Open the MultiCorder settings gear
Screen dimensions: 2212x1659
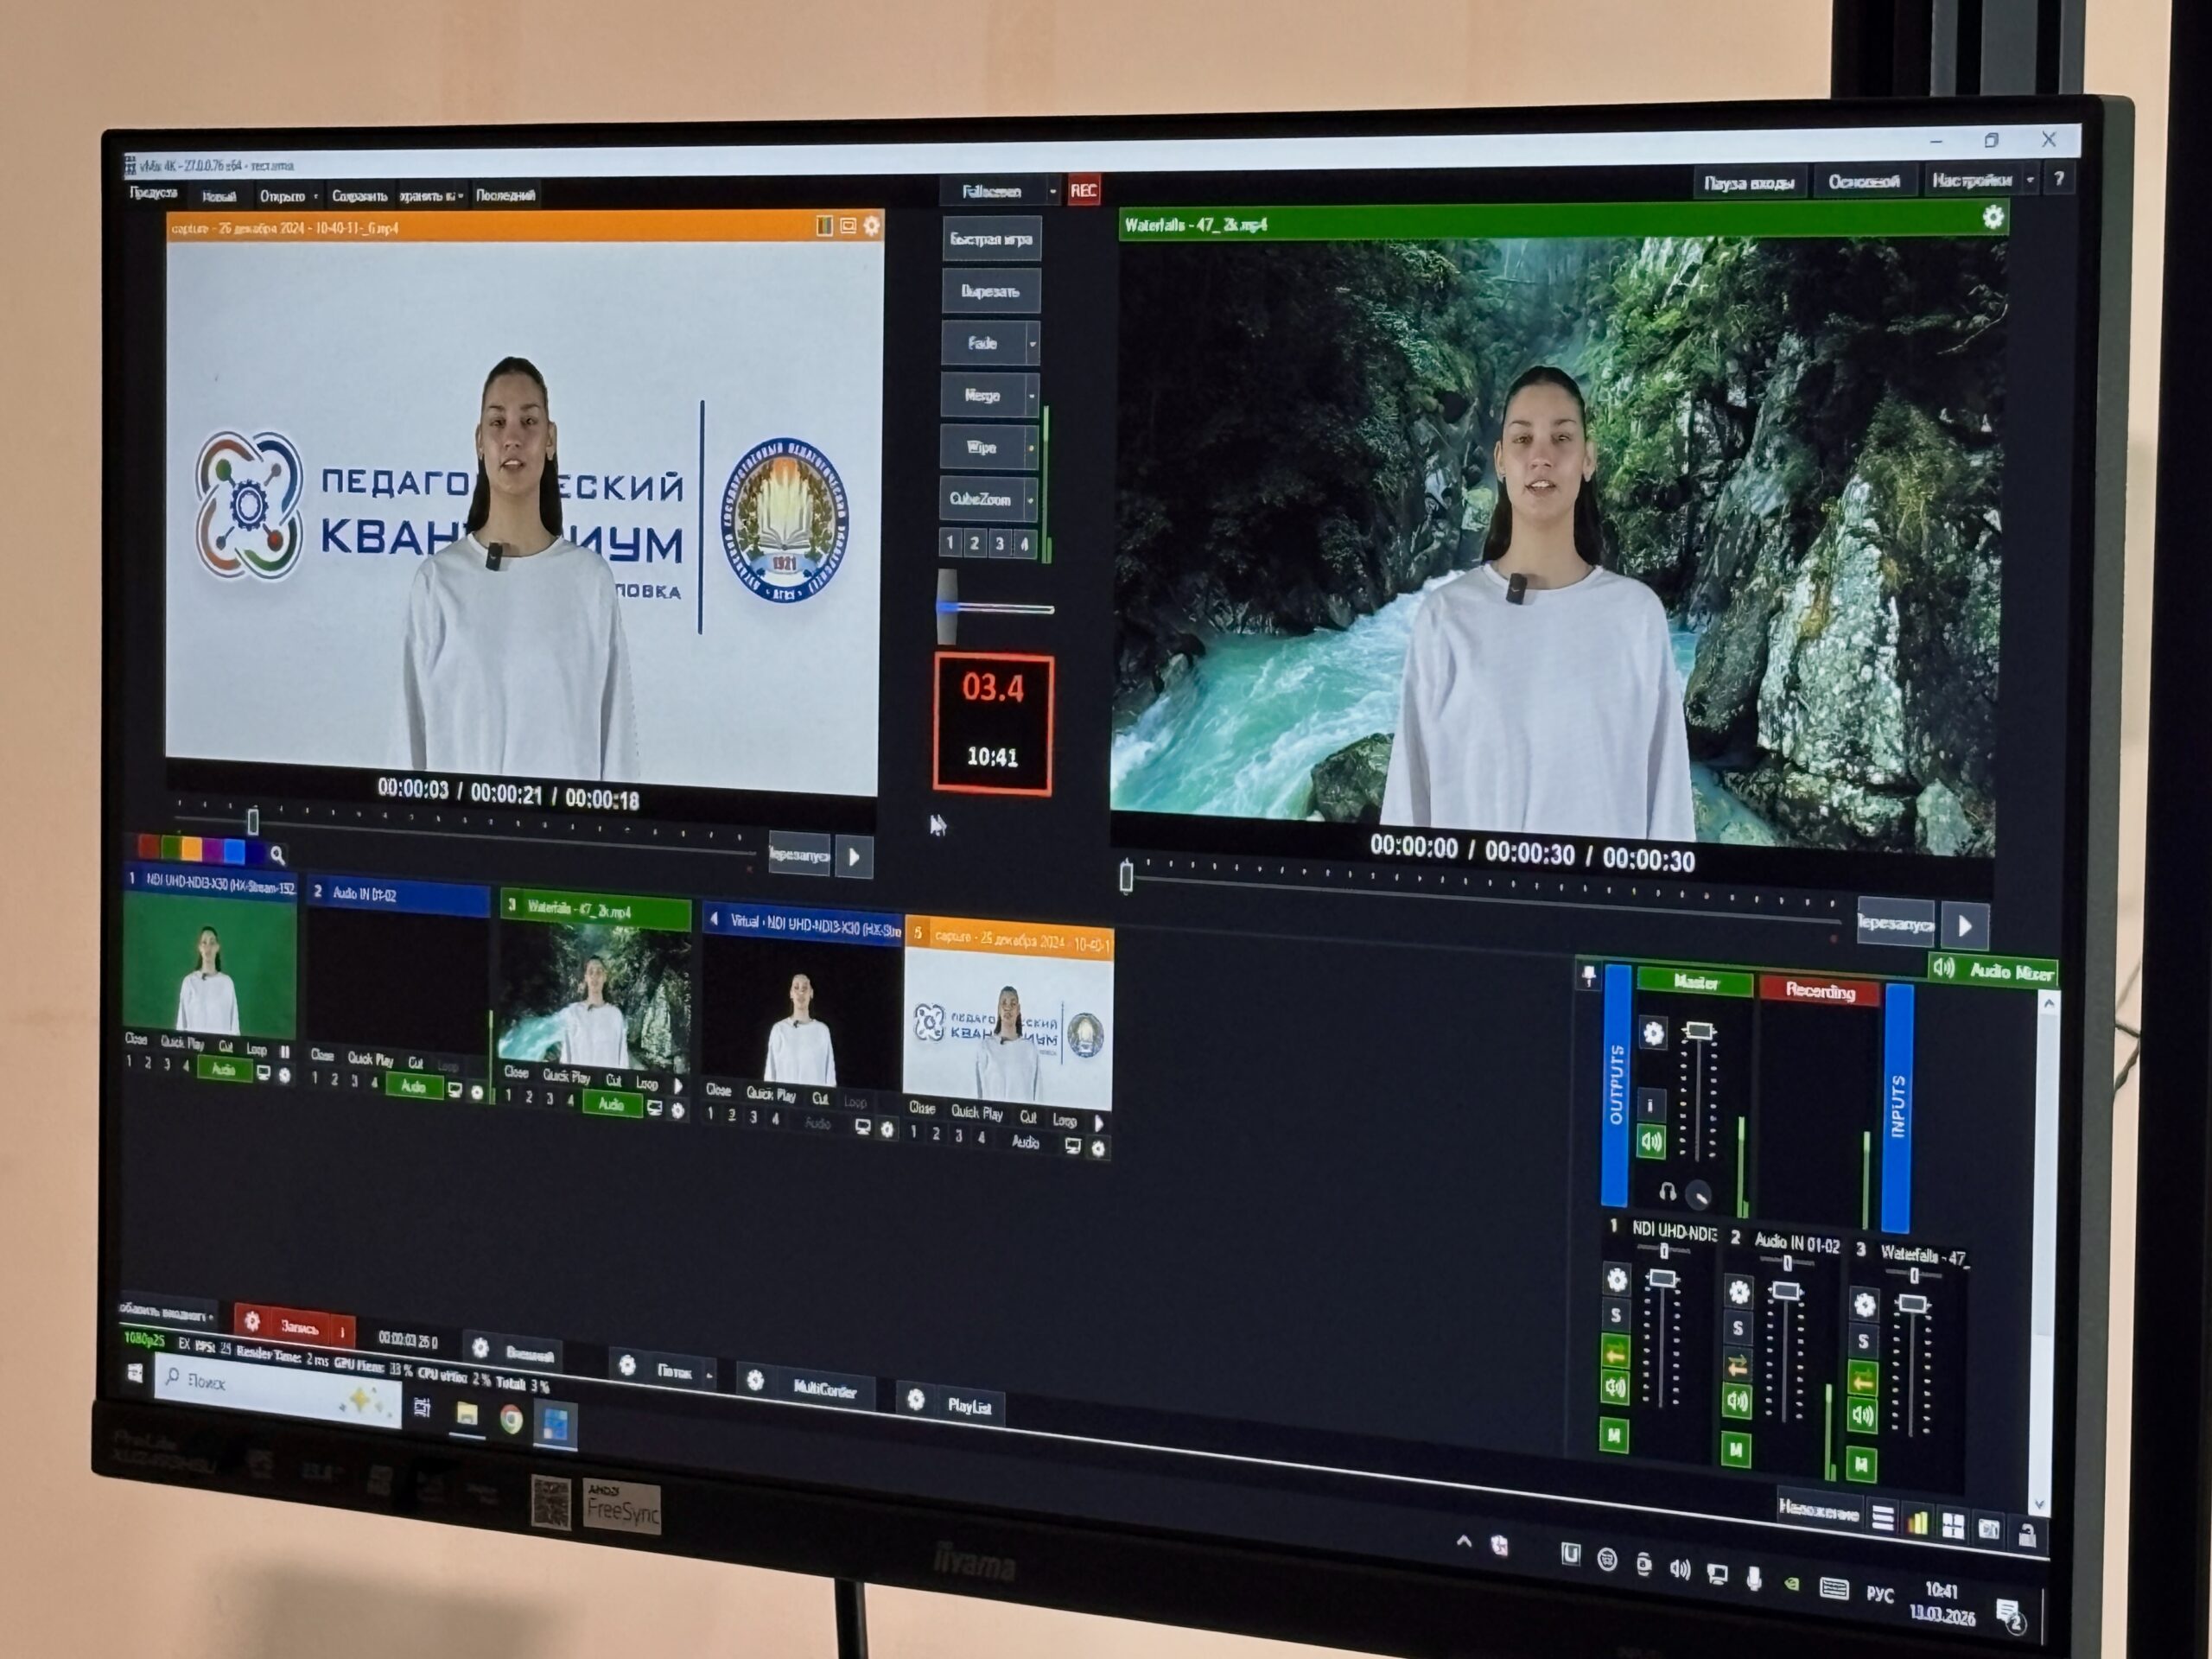755,1380
